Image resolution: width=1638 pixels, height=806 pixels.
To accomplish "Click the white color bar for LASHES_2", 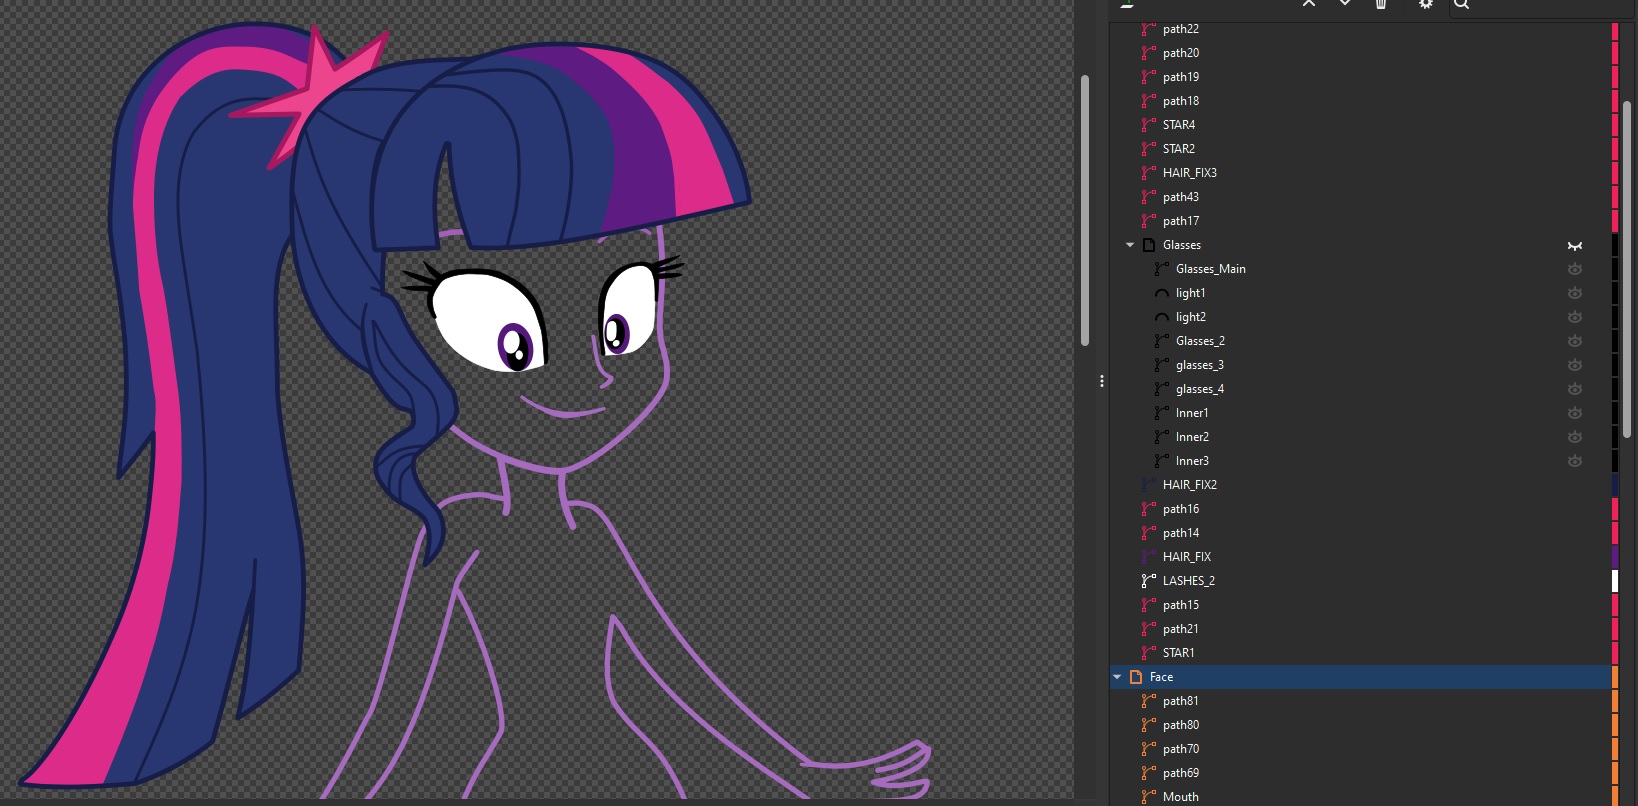I will click(x=1615, y=581).
